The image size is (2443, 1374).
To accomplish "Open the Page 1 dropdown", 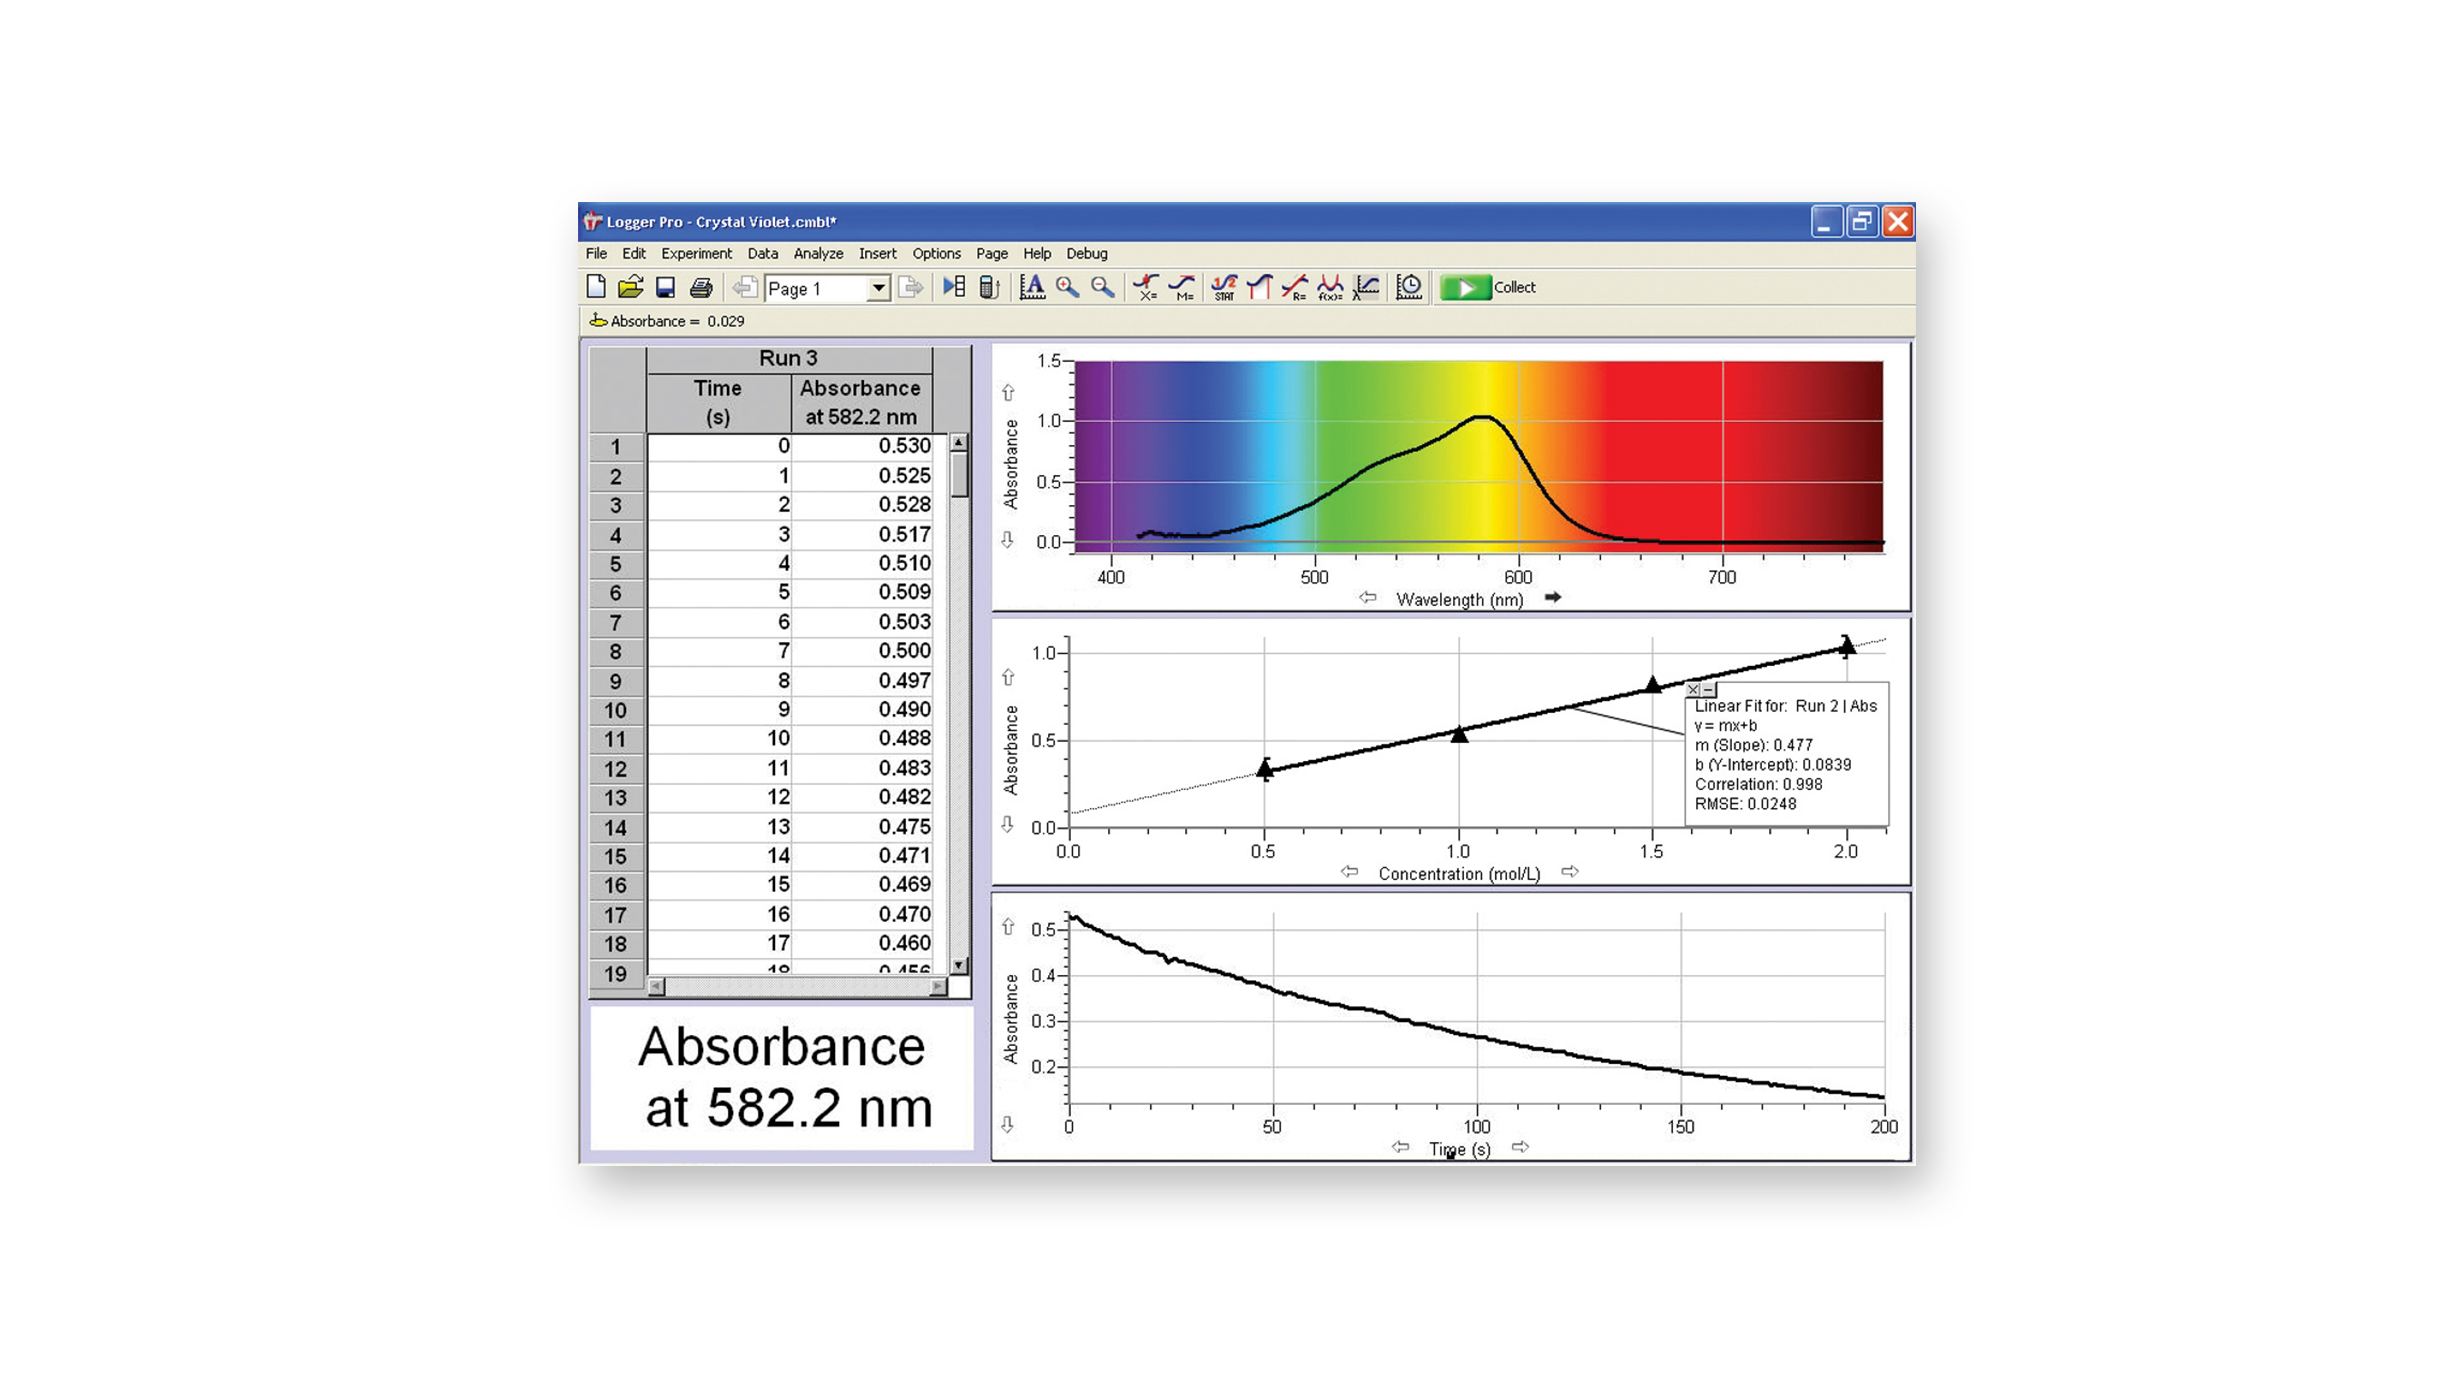I will [877, 289].
